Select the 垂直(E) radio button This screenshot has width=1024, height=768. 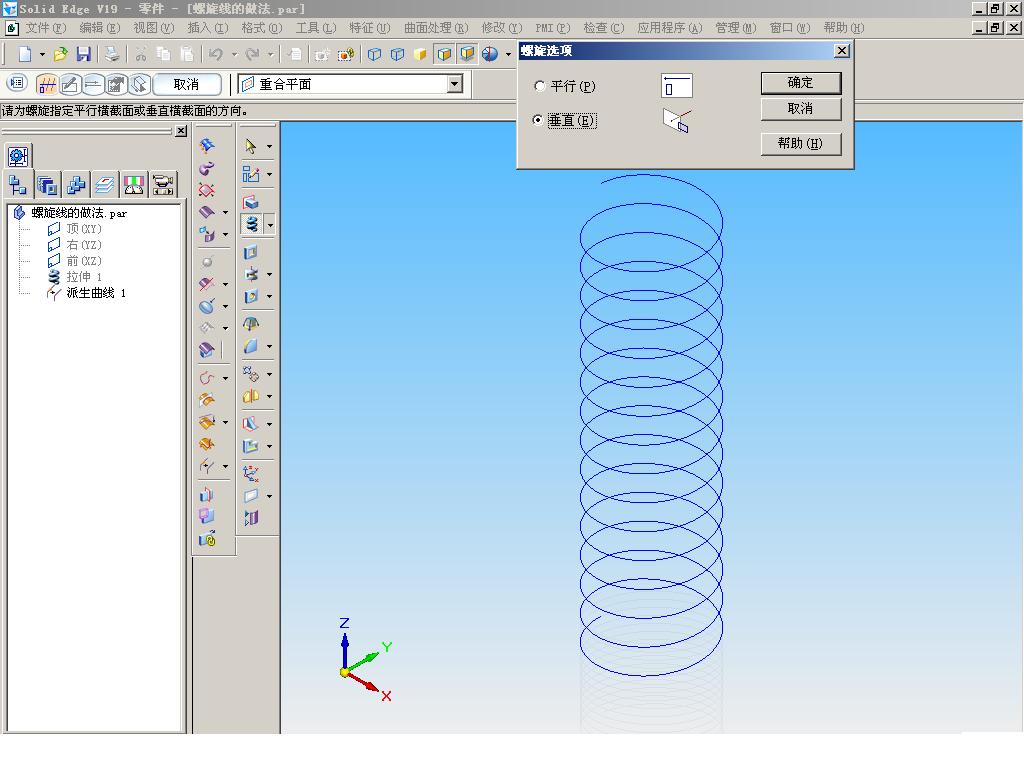pos(537,120)
